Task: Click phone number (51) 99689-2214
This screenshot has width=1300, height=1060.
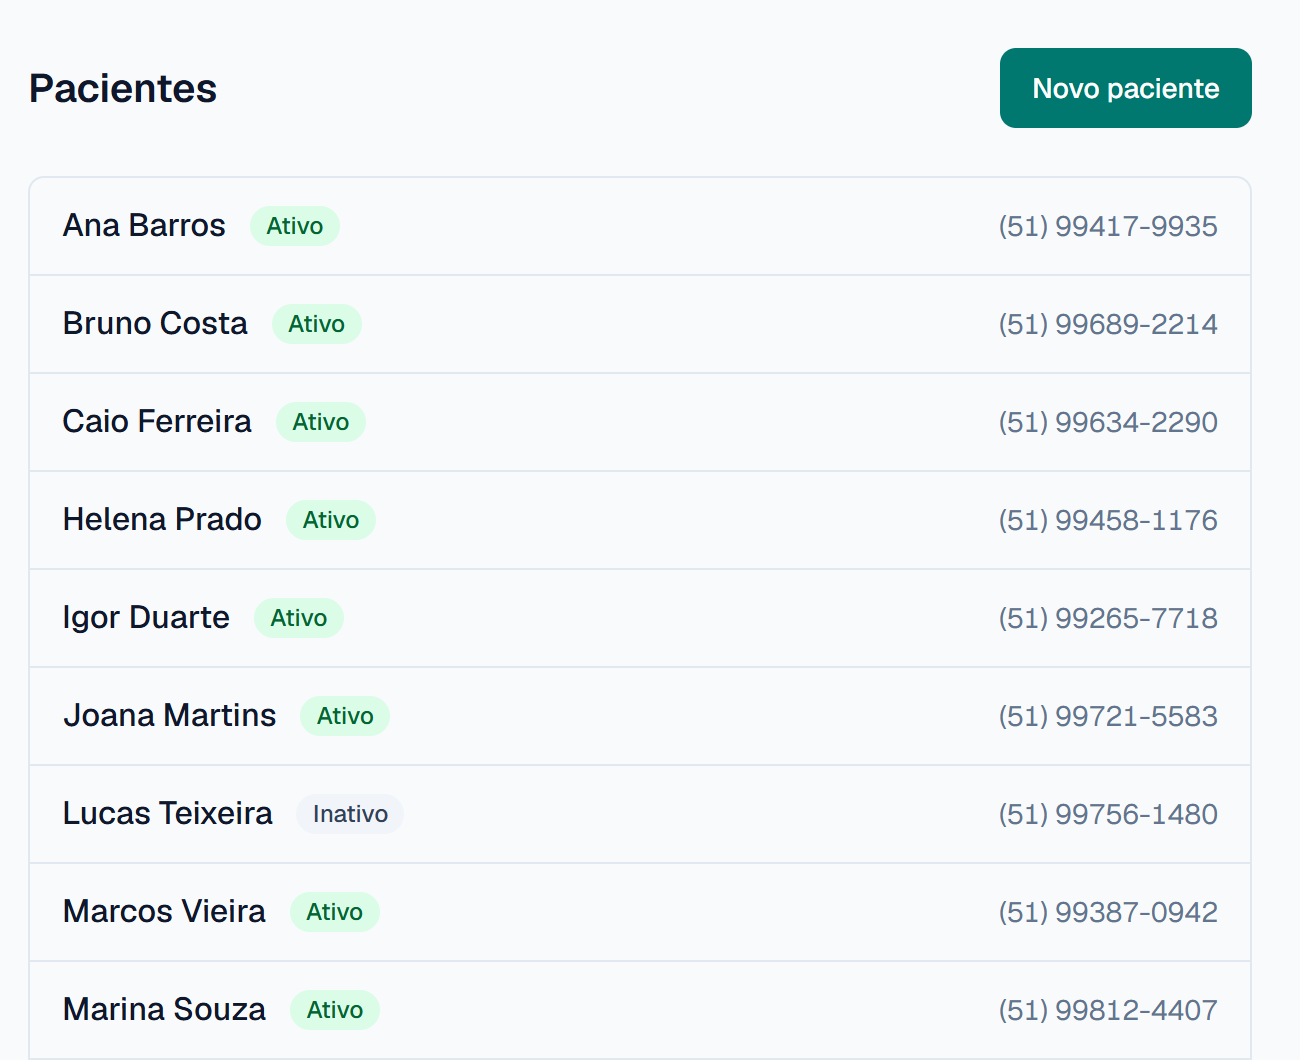Action: pos(1108,324)
